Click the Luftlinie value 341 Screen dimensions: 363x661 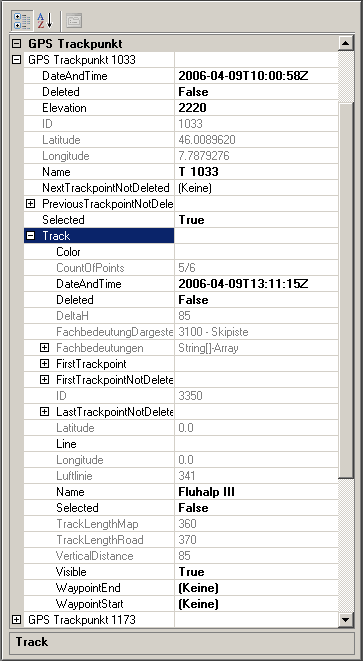pyautogui.click(x=187, y=476)
